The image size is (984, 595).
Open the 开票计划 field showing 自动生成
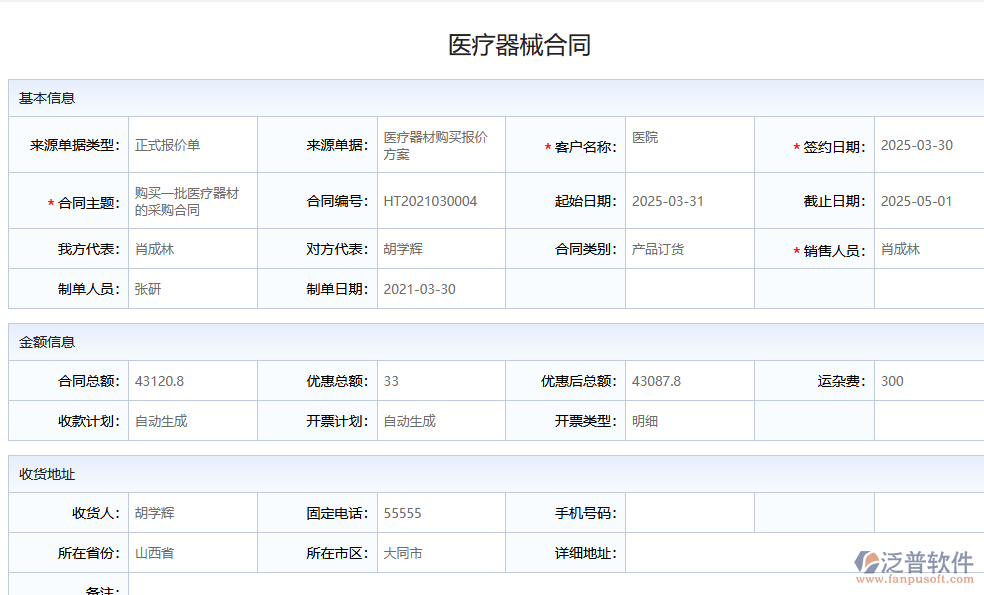tap(441, 421)
